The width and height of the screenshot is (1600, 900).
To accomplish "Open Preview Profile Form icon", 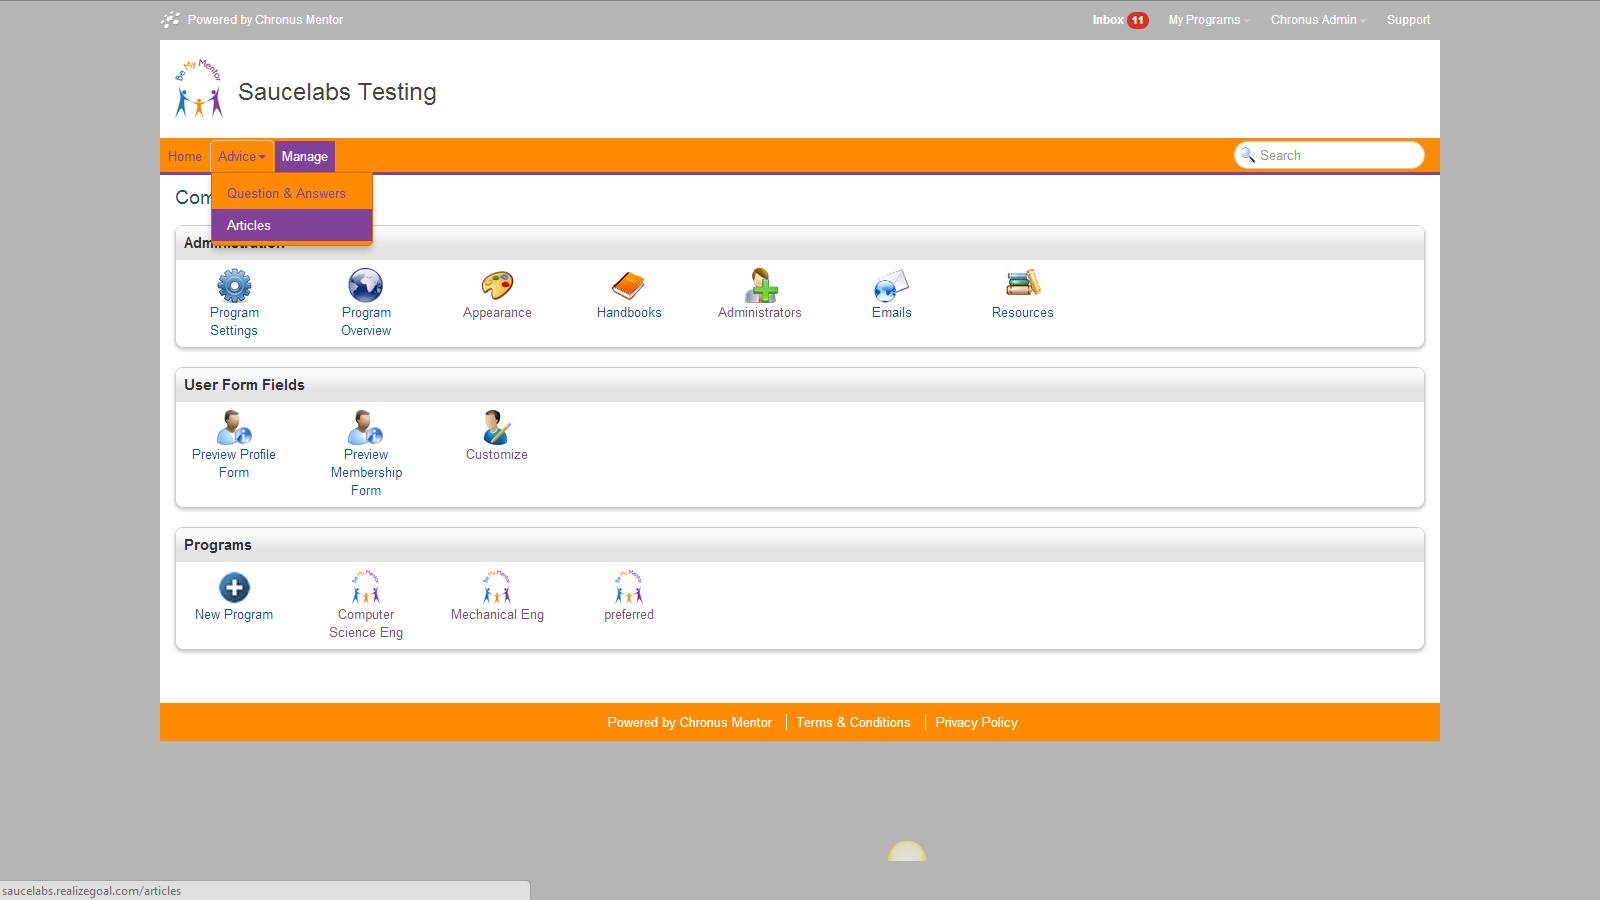I will tap(234, 428).
